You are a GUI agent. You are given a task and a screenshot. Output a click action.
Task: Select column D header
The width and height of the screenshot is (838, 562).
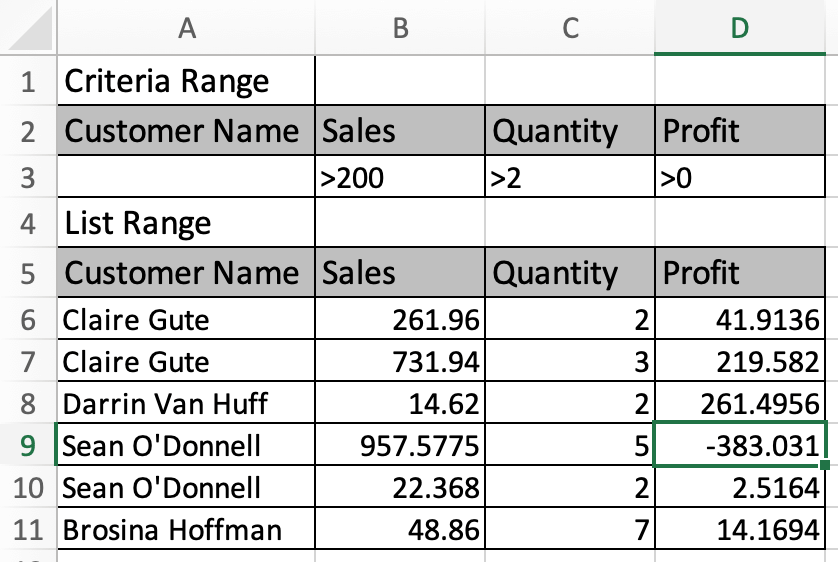(x=740, y=27)
